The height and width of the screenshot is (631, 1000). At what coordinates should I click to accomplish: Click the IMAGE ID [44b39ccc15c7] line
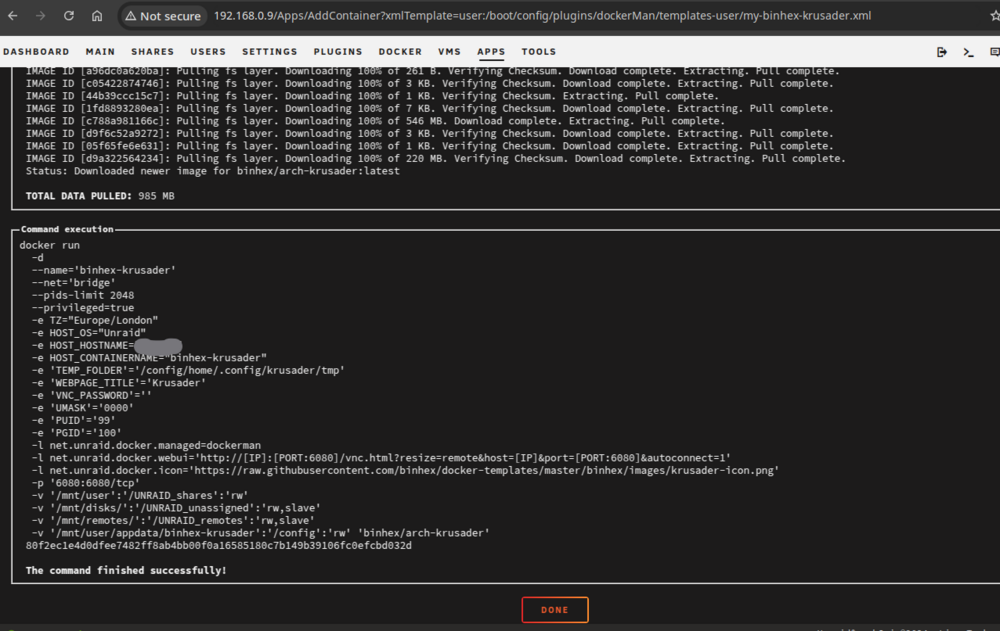tap(372, 96)
